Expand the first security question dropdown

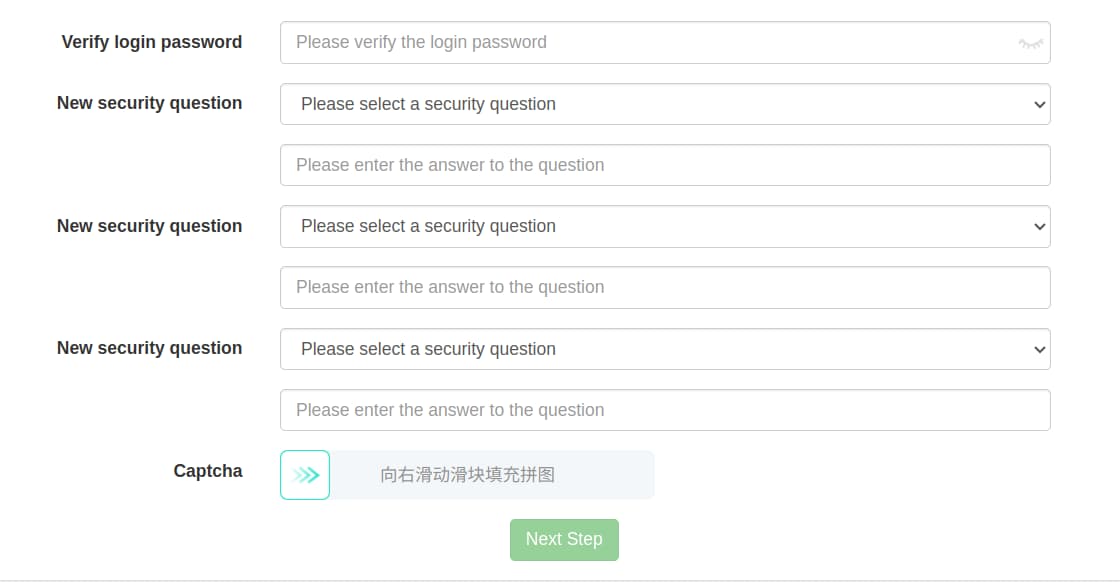pyautogui.click(x=665, y=104)
